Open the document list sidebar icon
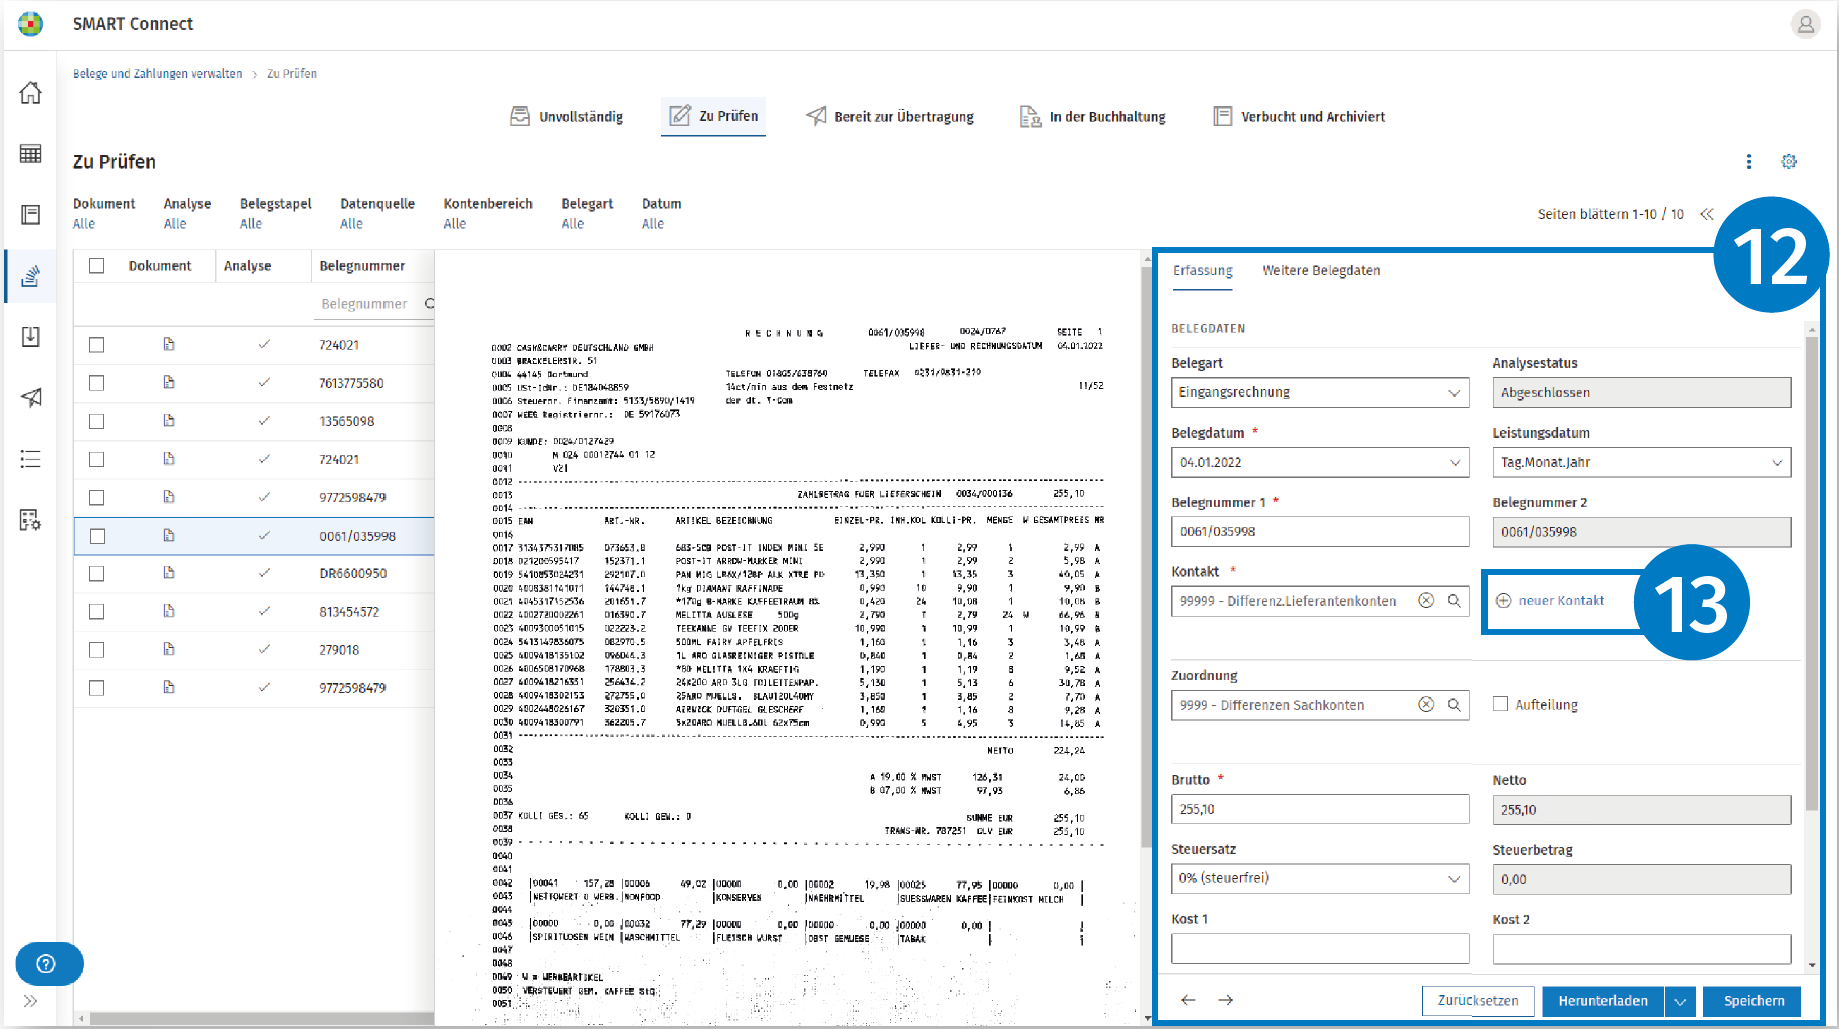Screen dimensions: 1839x1029 pos(31,214)
